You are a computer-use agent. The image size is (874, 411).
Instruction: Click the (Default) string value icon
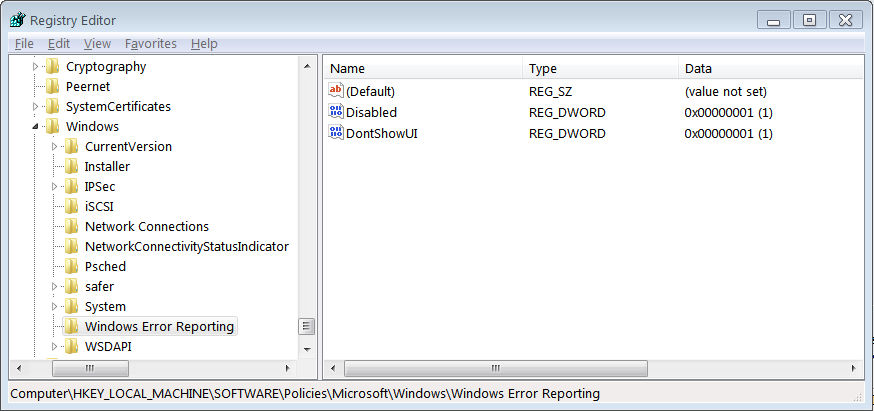coord(336,90)
